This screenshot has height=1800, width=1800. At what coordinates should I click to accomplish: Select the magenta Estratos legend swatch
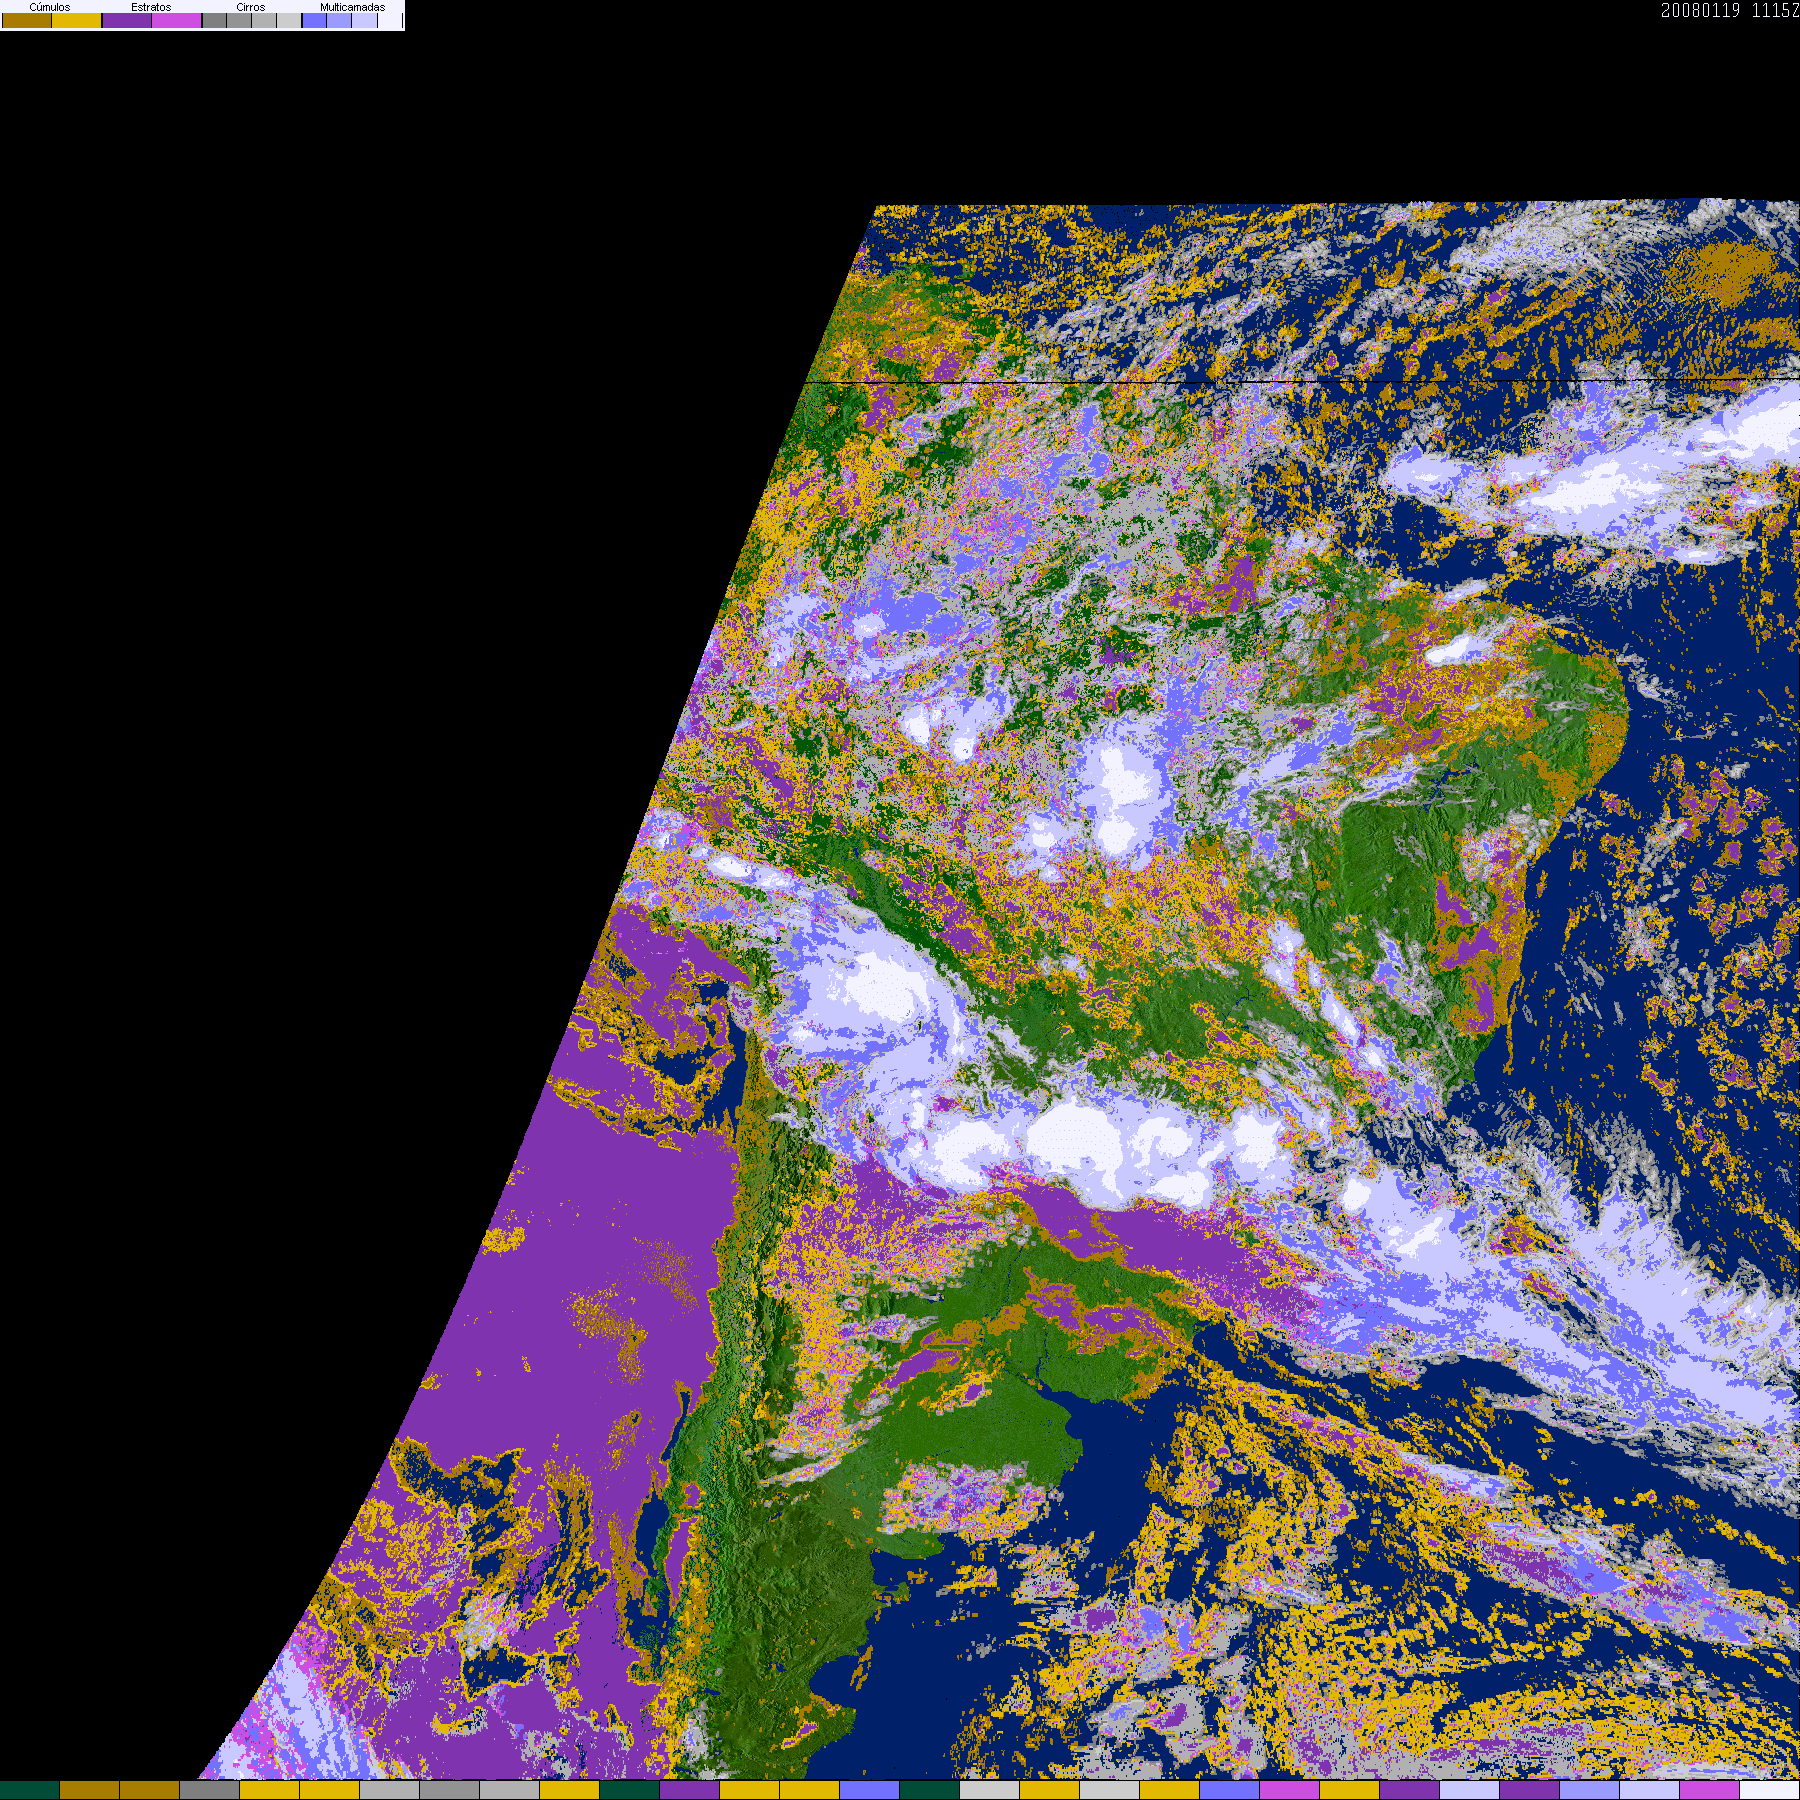[x=177, y=20]
